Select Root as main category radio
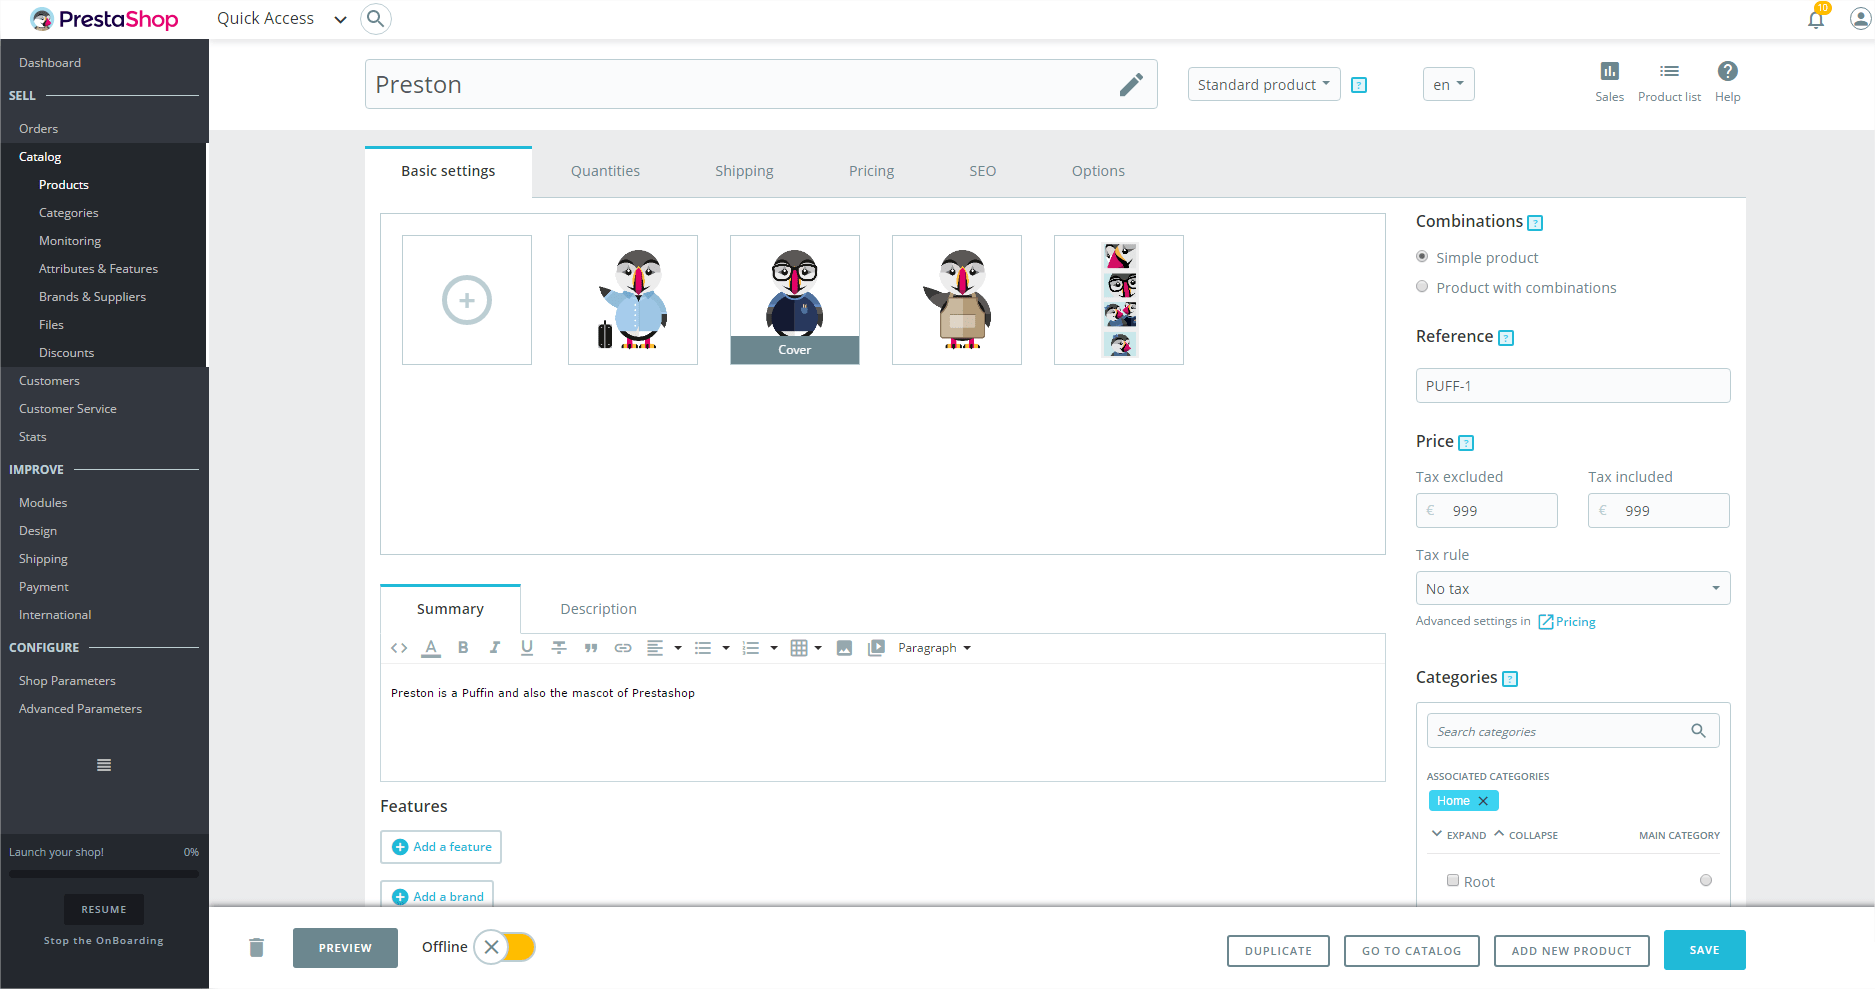The image size is (1875, 989). click(1706, 881)
